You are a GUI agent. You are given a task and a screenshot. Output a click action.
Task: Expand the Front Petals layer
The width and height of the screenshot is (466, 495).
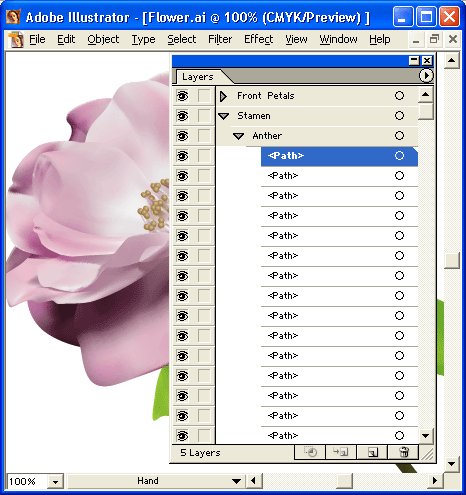click(223, 96)
